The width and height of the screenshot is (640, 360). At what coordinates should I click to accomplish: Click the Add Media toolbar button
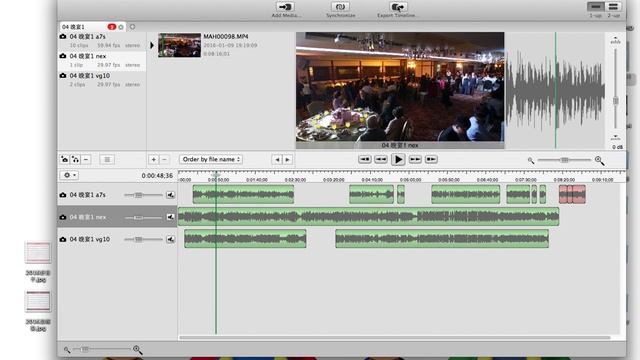286,10
